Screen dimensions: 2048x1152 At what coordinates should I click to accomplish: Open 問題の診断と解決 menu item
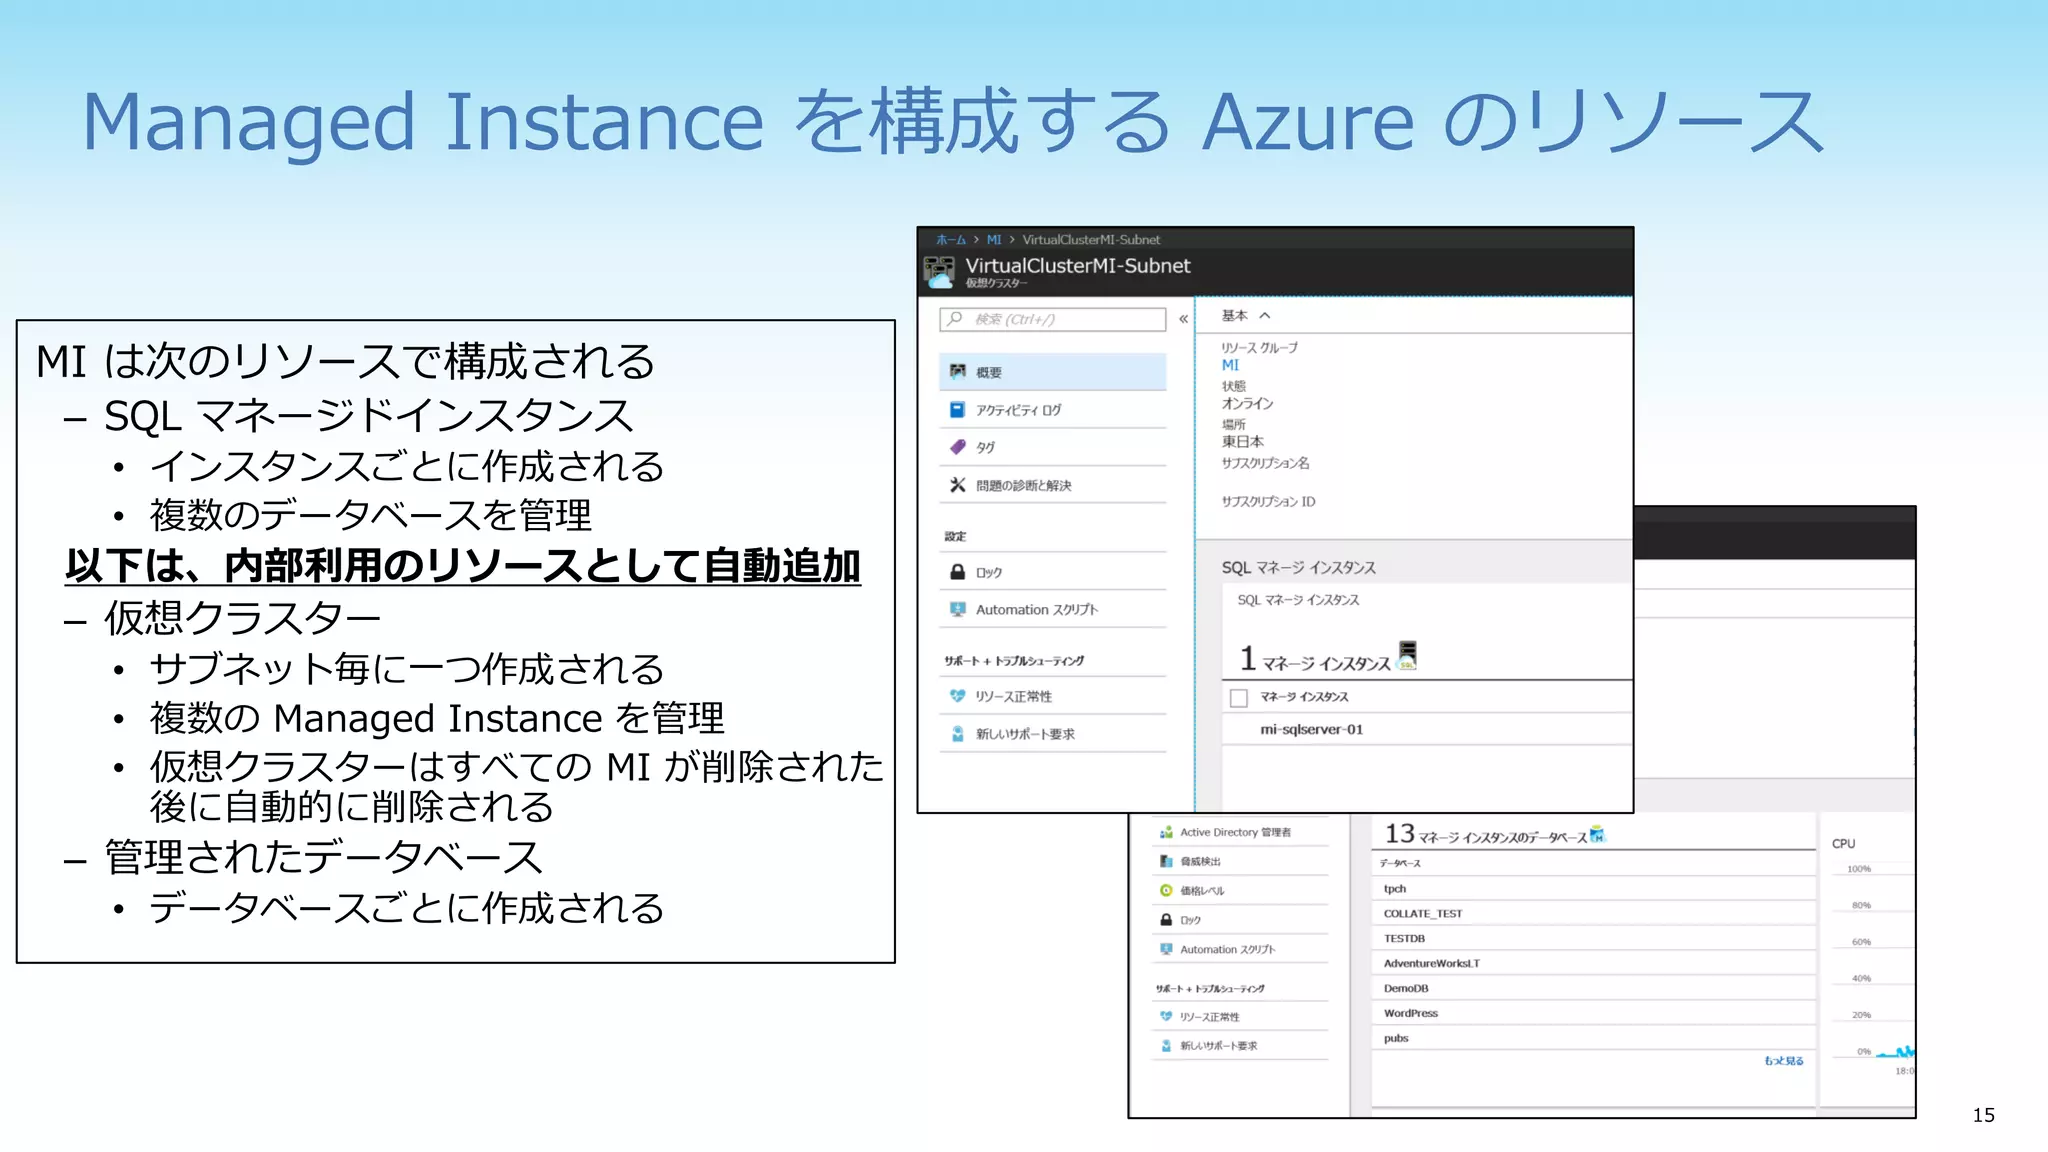pyautogui.click(x=1053, y=485)
